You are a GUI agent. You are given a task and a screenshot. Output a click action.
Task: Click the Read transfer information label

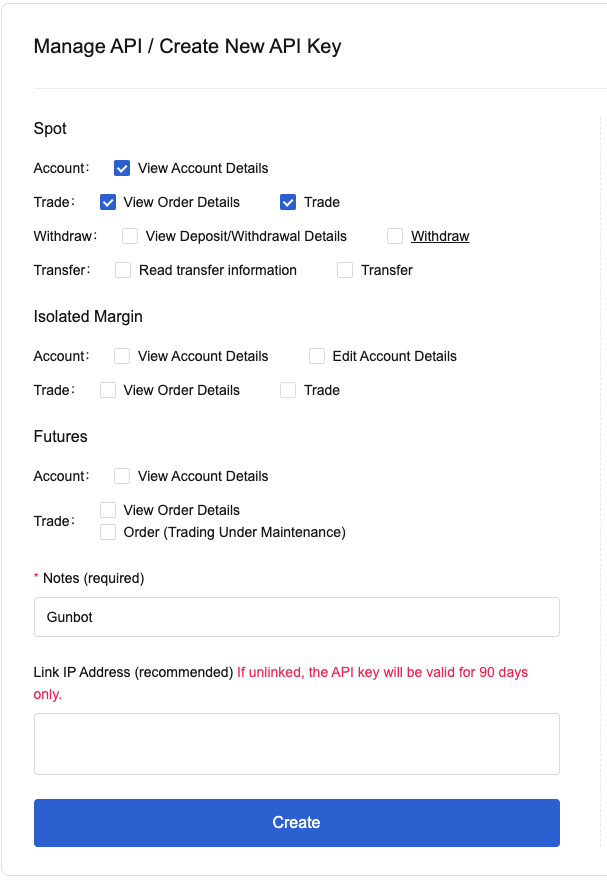[x=218, y=270]
